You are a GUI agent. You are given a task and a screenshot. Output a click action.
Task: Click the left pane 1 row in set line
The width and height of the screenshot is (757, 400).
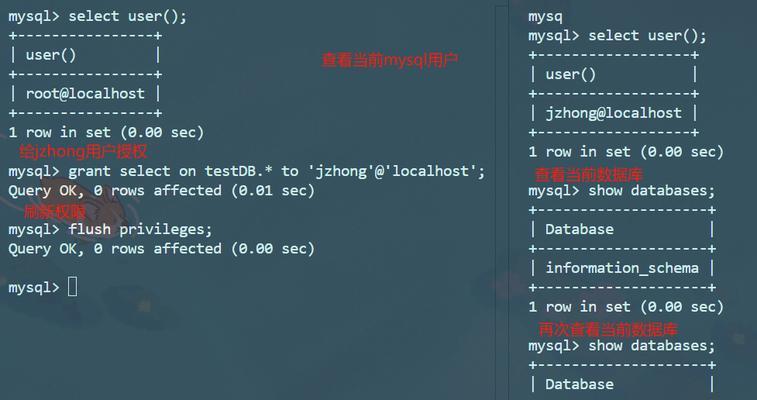pos(106,132)
